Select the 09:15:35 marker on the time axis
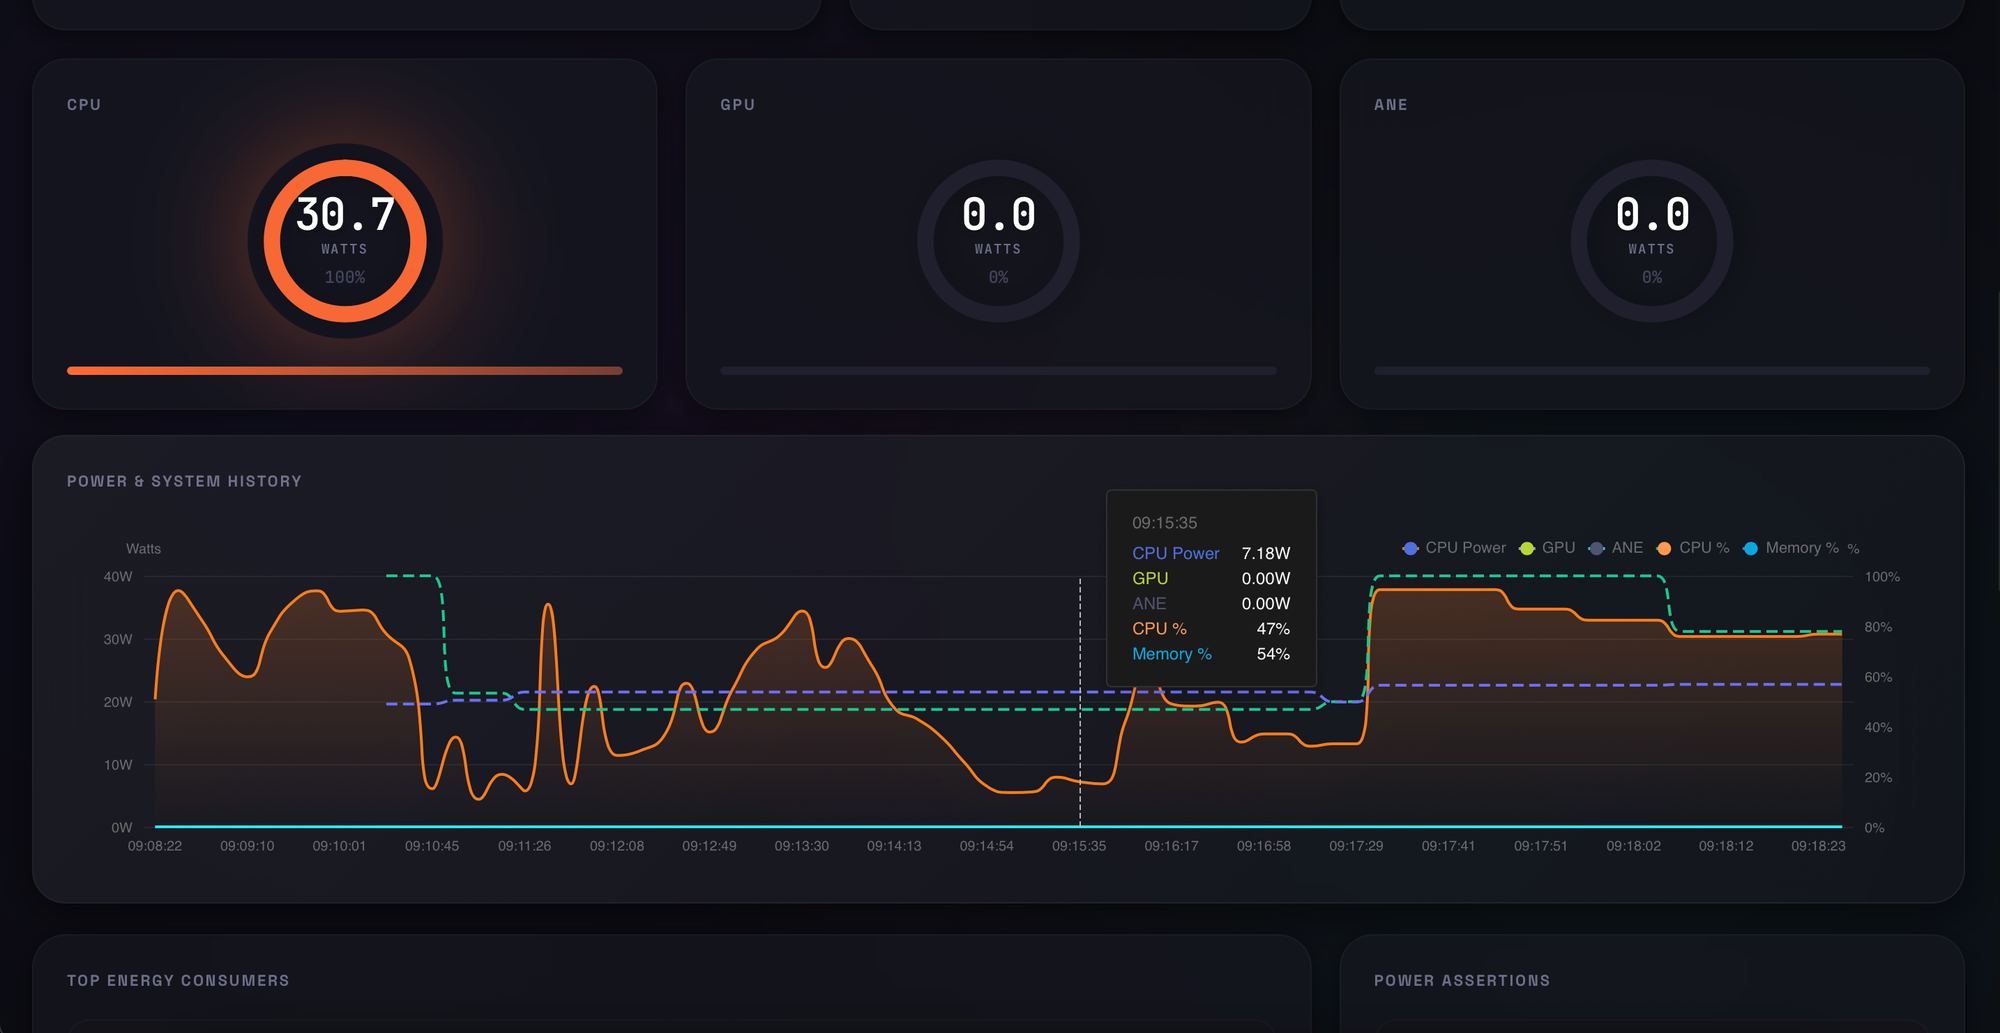 coord(1079,846)
